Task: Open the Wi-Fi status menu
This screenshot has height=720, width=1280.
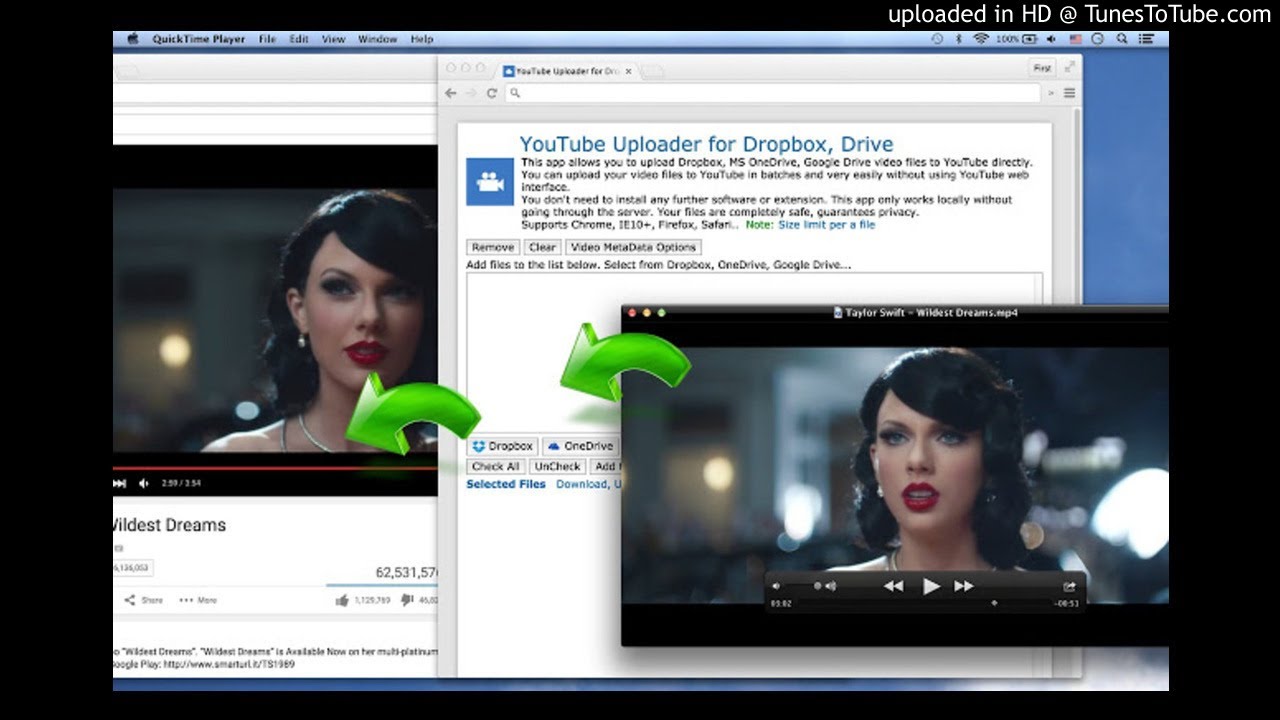Action: pyautogui.click(x=980, y=39)
